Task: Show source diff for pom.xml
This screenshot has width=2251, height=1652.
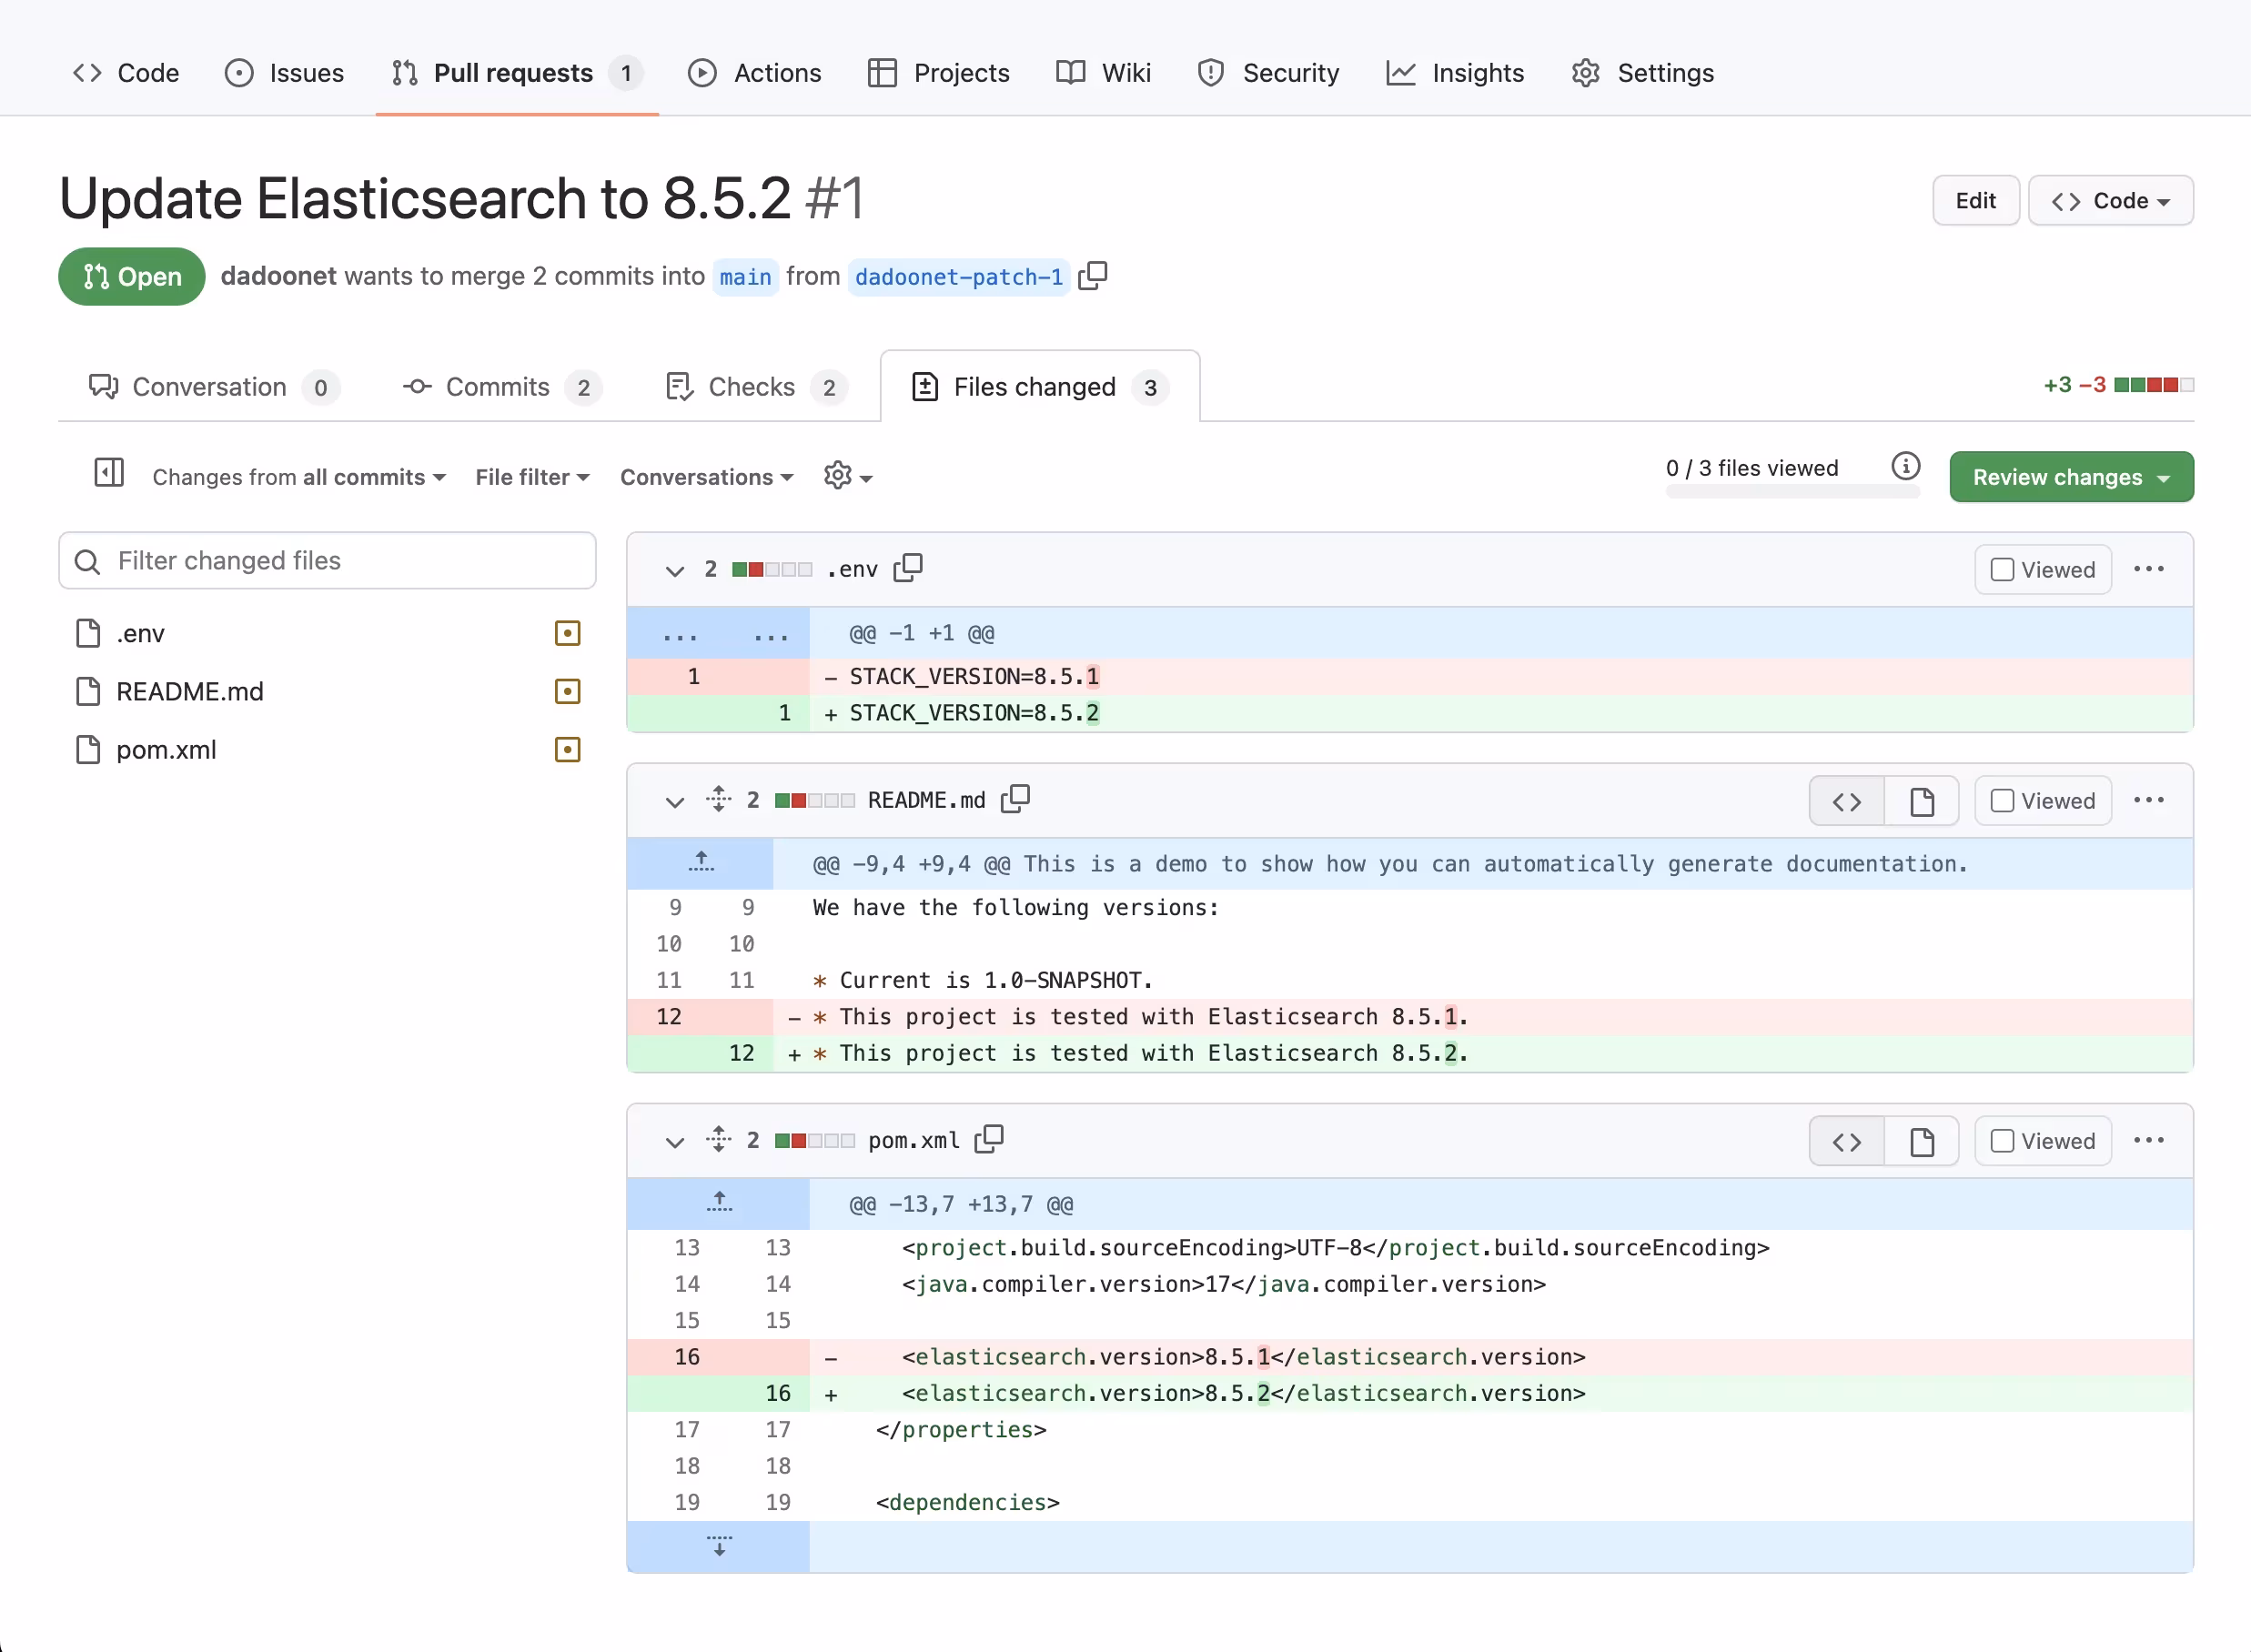Action: 1846,1142
